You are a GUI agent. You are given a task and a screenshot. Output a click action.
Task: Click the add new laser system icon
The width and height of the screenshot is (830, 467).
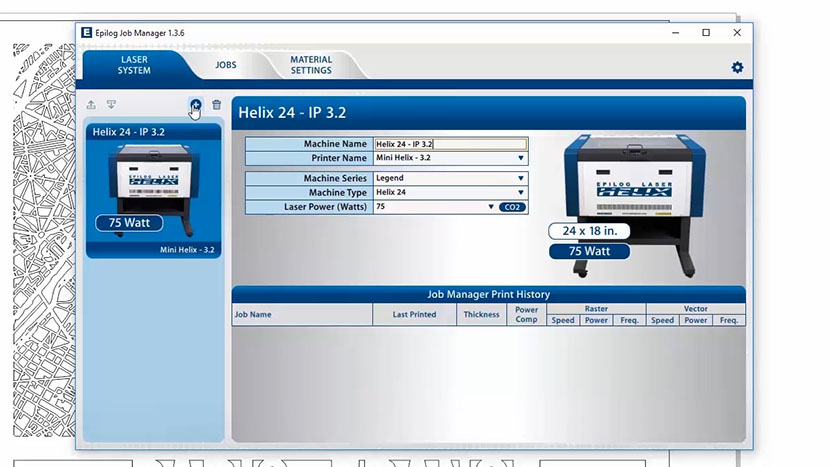click(195, 105)
